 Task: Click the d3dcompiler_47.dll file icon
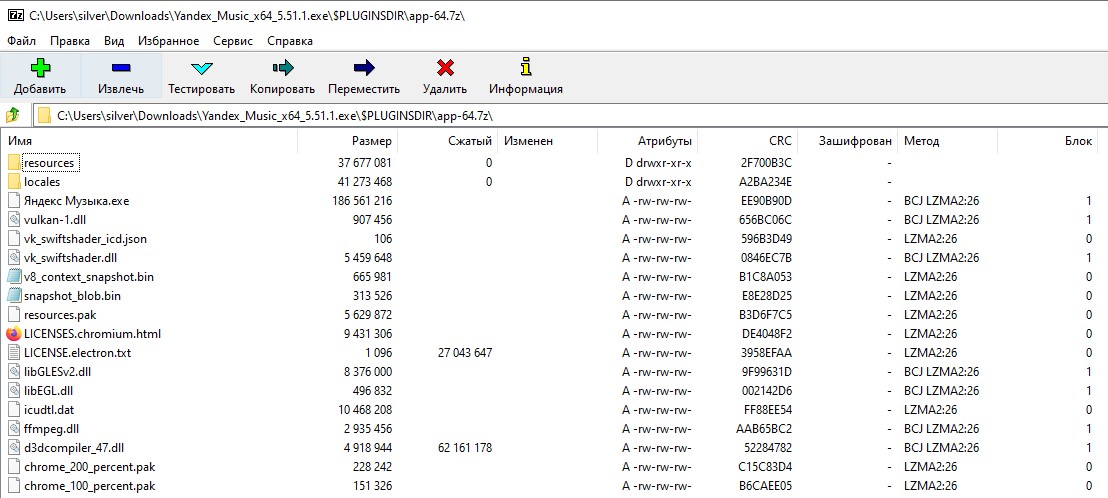[14, 447]
